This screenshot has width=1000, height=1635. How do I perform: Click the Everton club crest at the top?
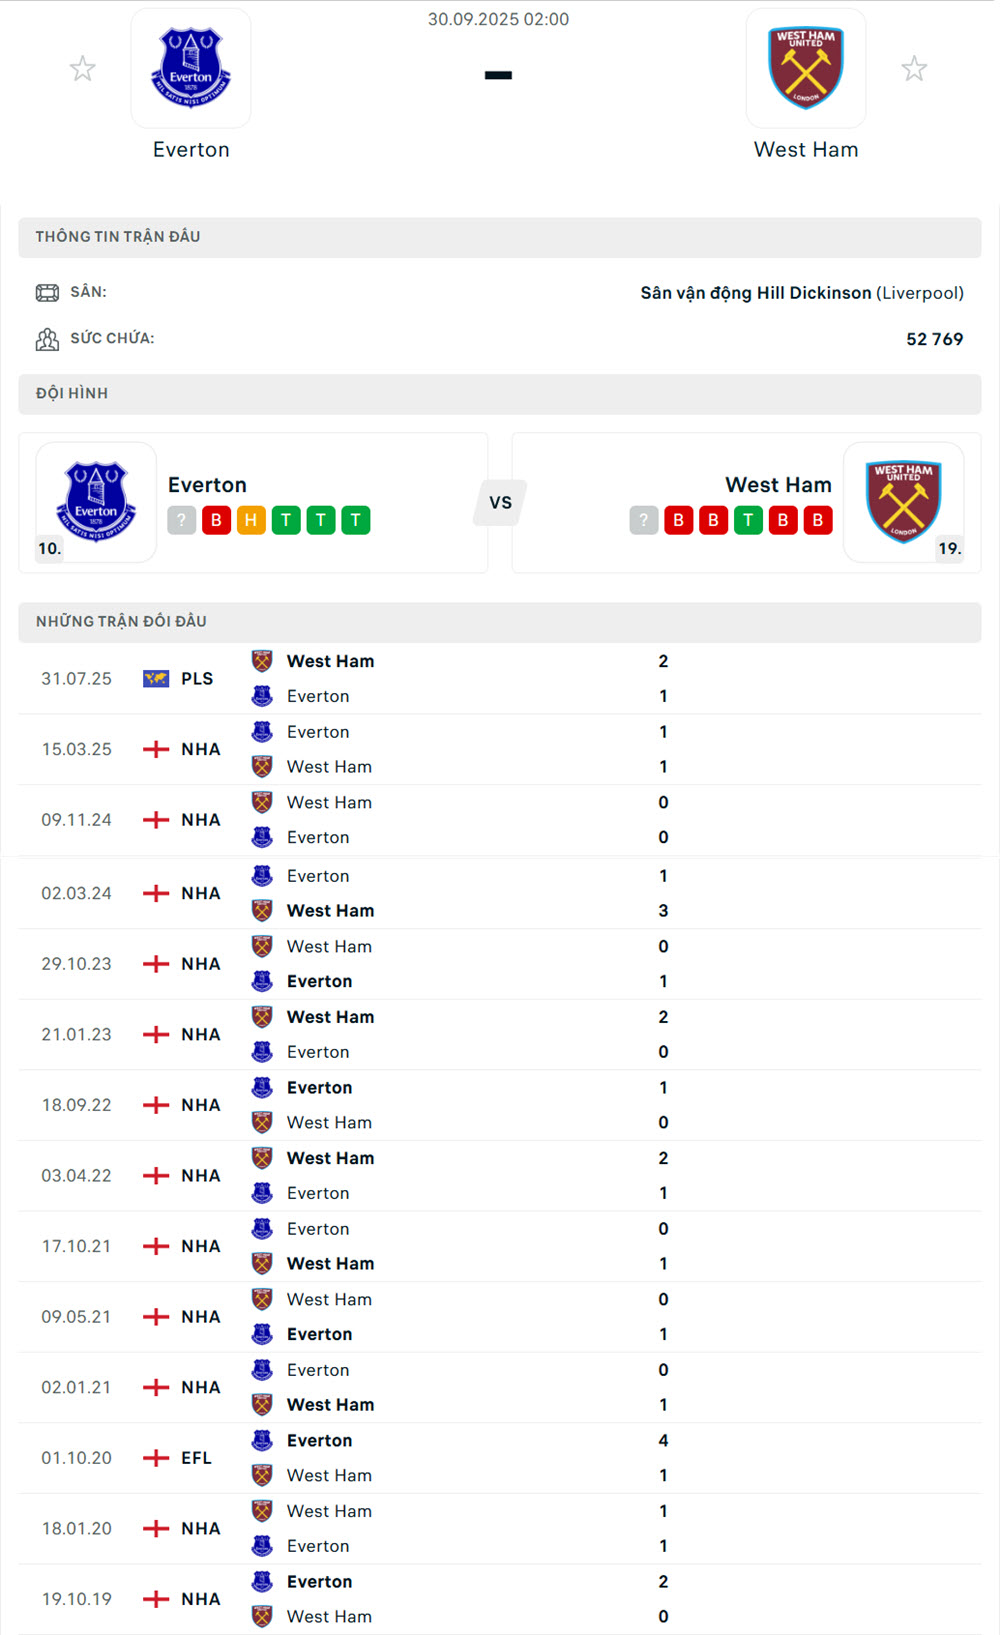(x=191, y=67)
